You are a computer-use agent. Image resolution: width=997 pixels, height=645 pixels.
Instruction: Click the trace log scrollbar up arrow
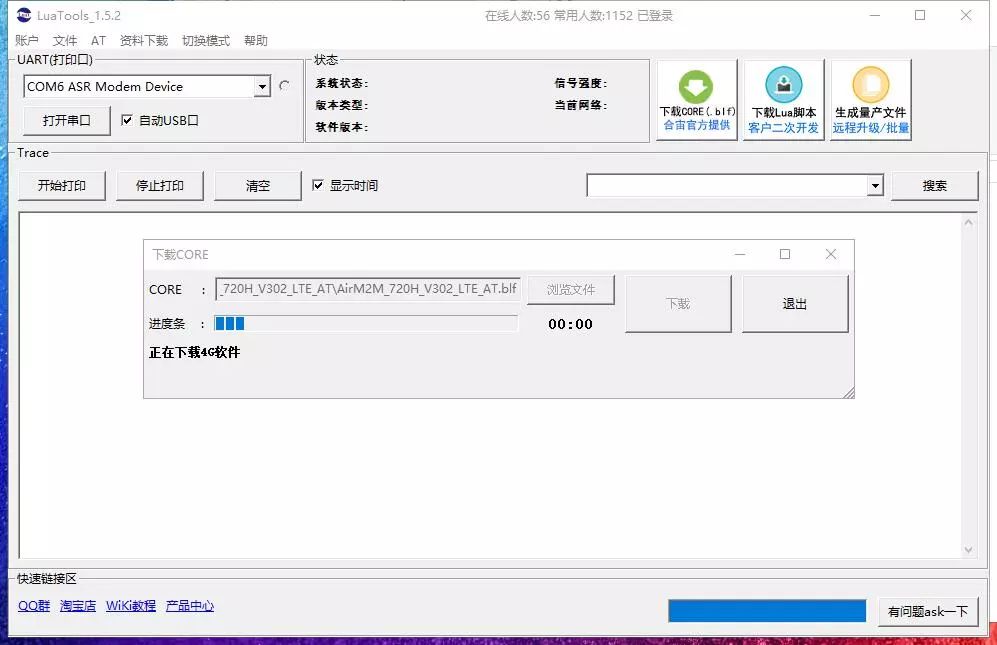tap(968, 223)
